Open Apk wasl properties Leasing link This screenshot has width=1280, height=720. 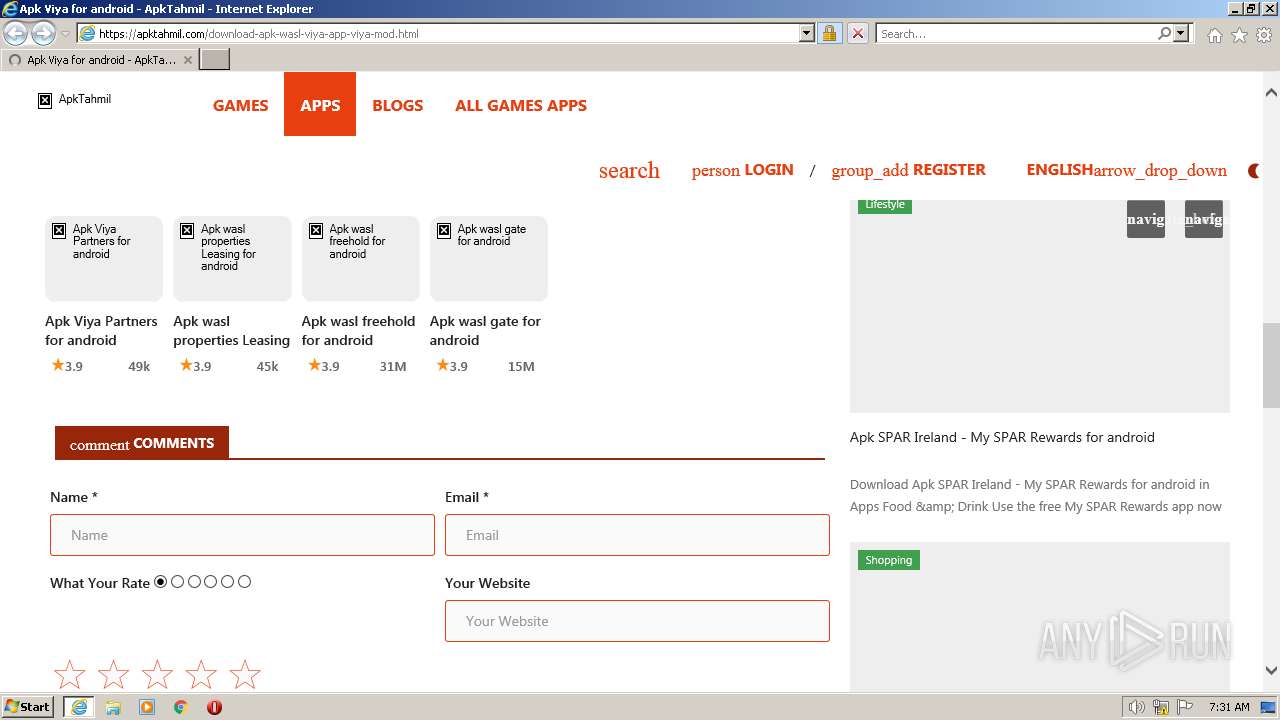pyautogui.click(x=231, y=330)
